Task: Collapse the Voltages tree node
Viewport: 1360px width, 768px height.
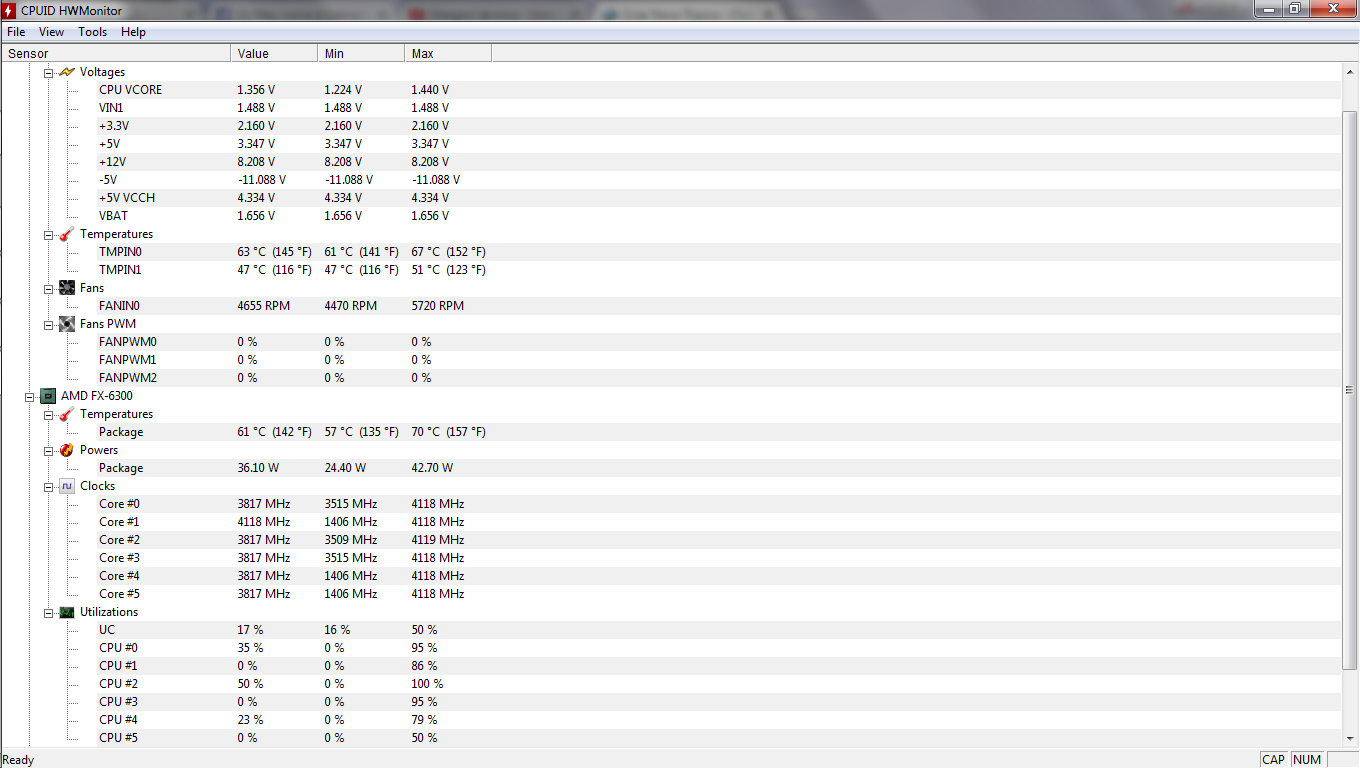Action: pos(48,72)
